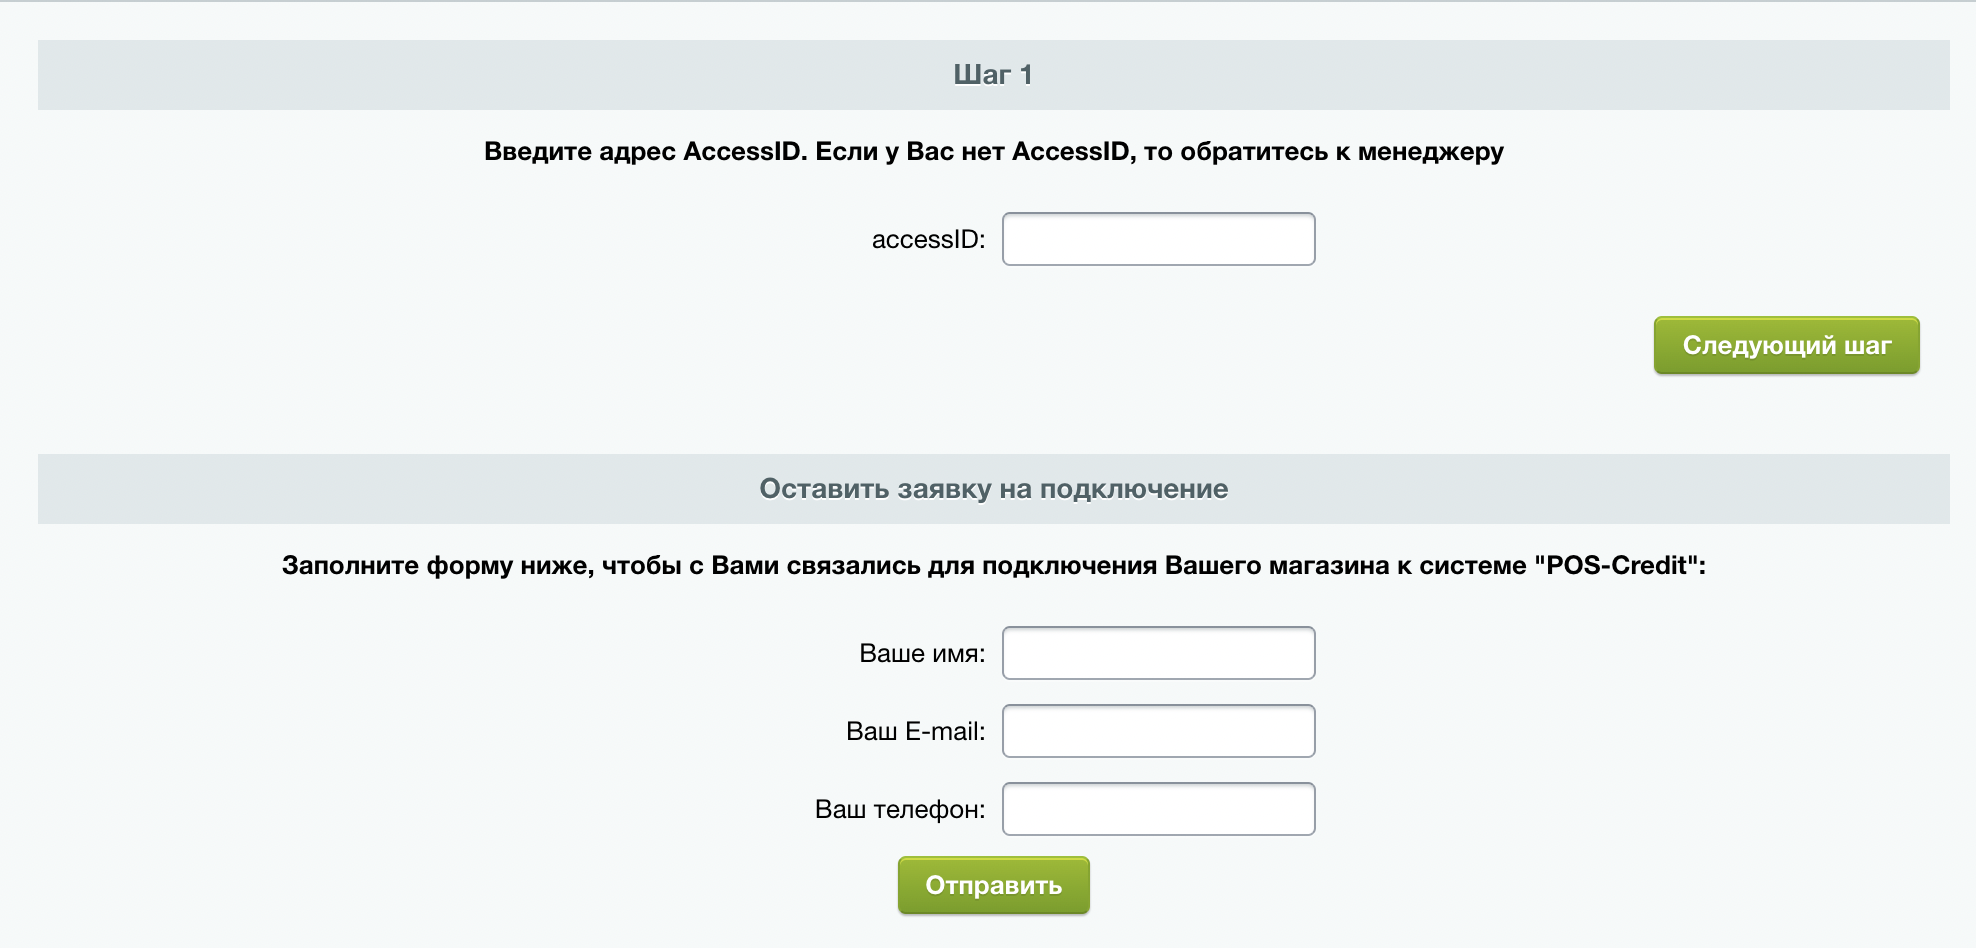The width and height of the screenshot is (1976, 948).
Task: Click the phrase Введите адрес AccessID
Action: tap(645, 152)
